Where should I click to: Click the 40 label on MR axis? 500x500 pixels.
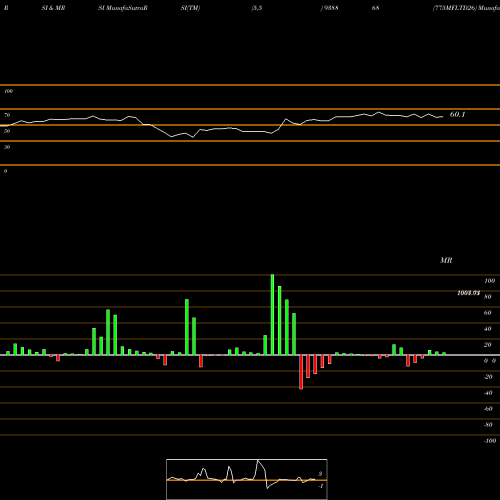pyautogui.click(x=488, y=329)
